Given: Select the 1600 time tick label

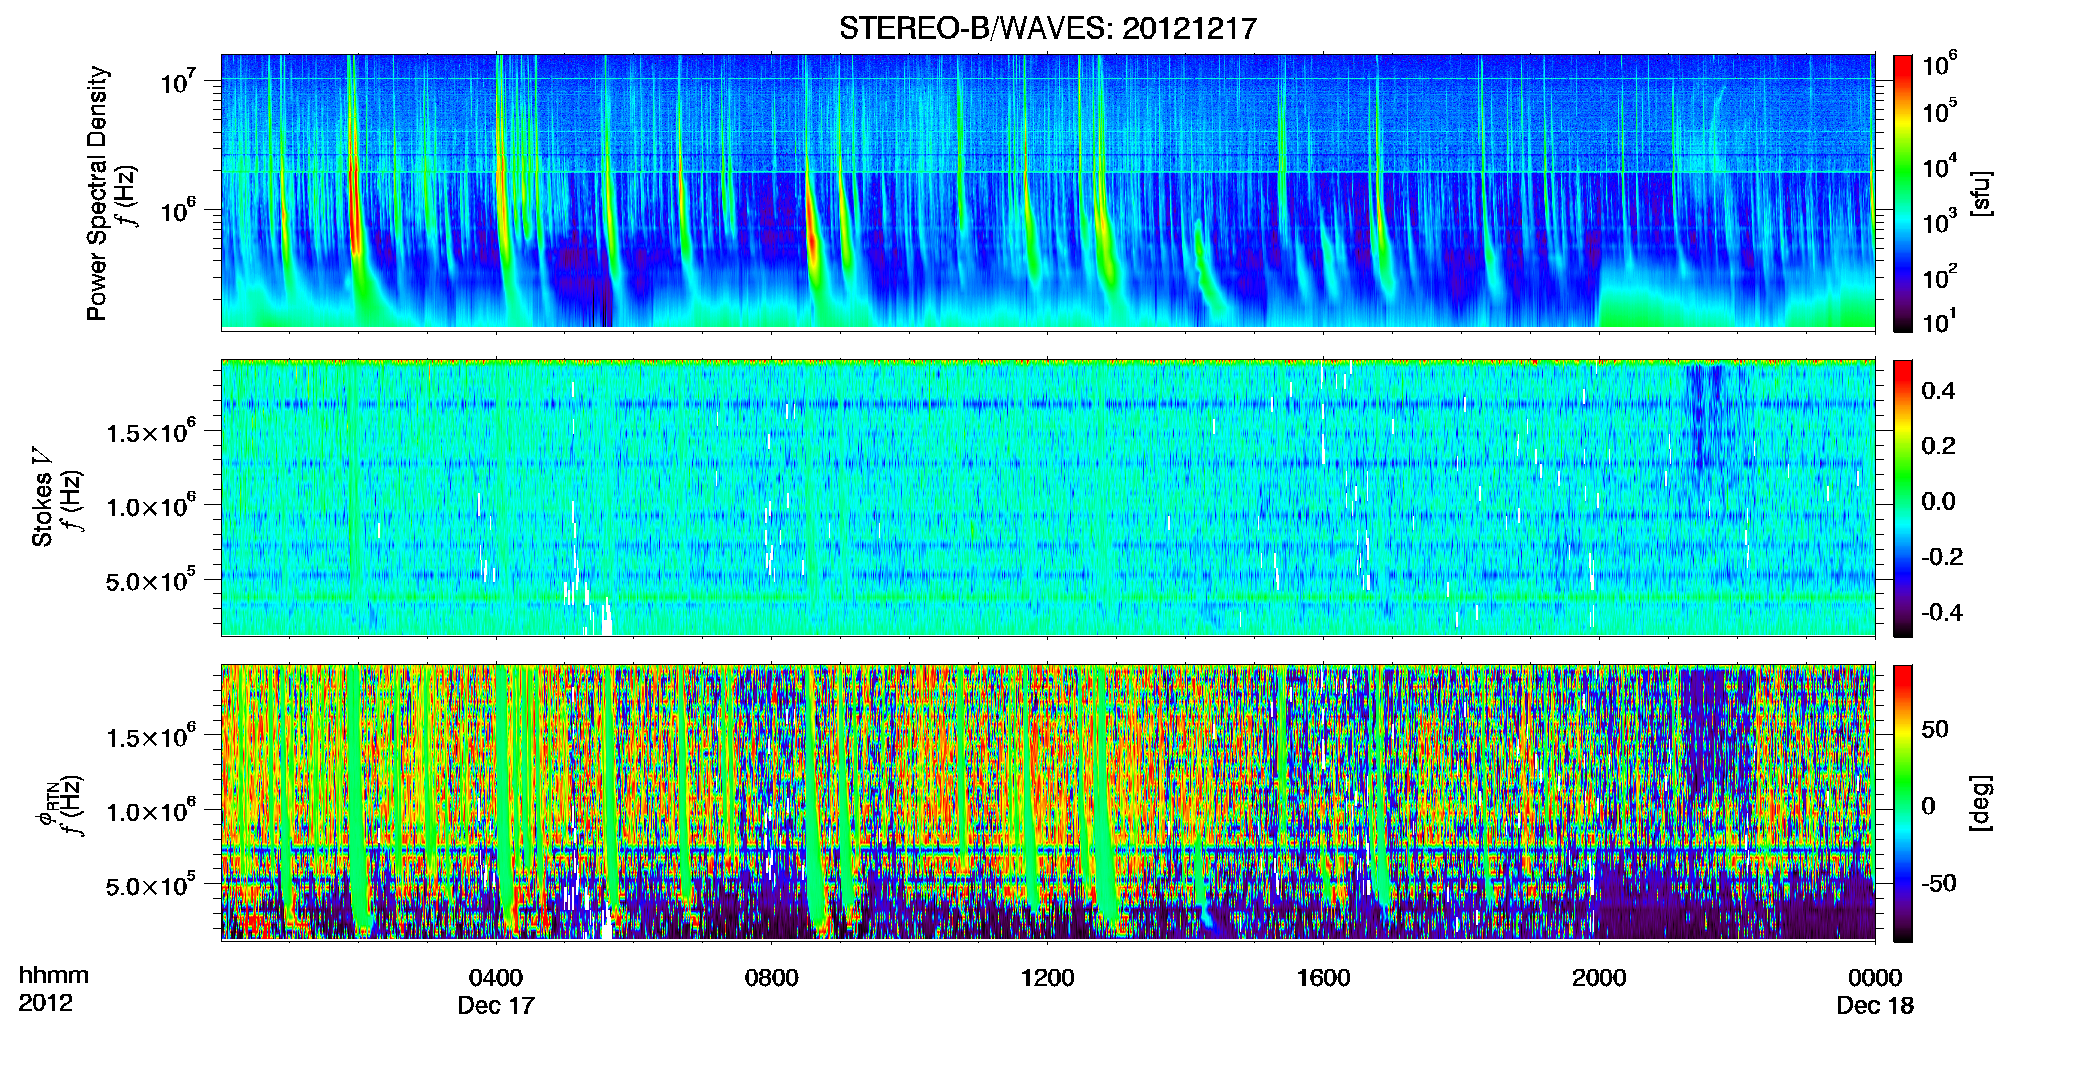Looking at the screenshot, I should [1323, 977].
